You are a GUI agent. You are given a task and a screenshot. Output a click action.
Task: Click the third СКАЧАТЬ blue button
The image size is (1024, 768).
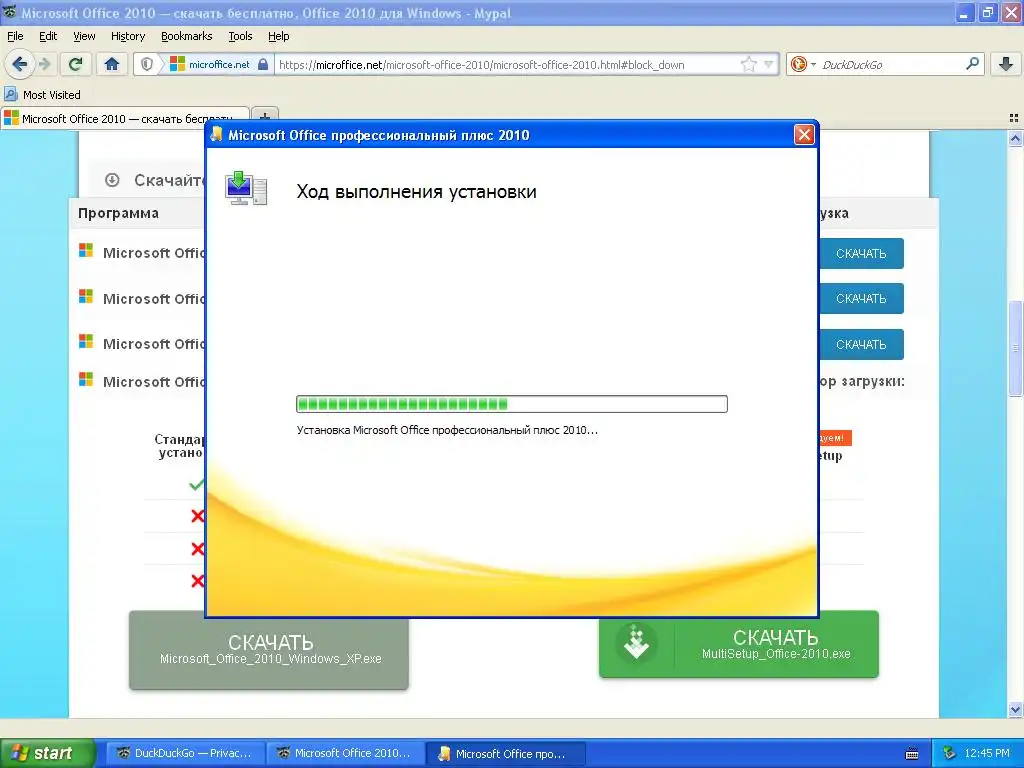[x=861, y=344]
